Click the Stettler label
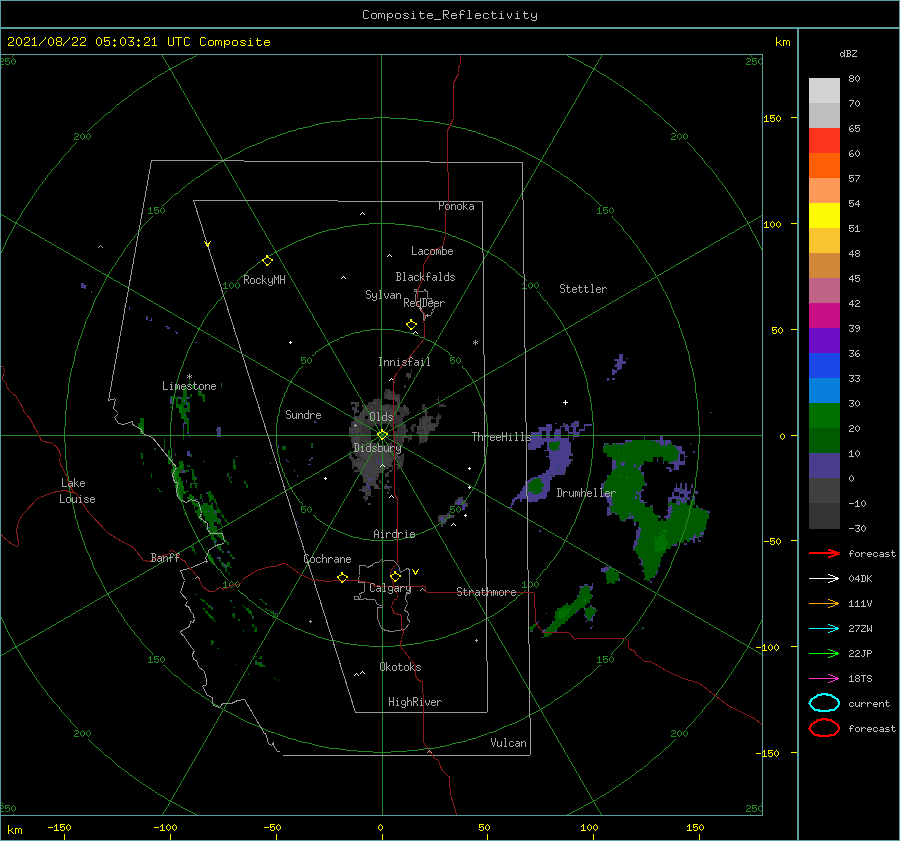Viewport: 900px width, 841px height. pos(583,289)
